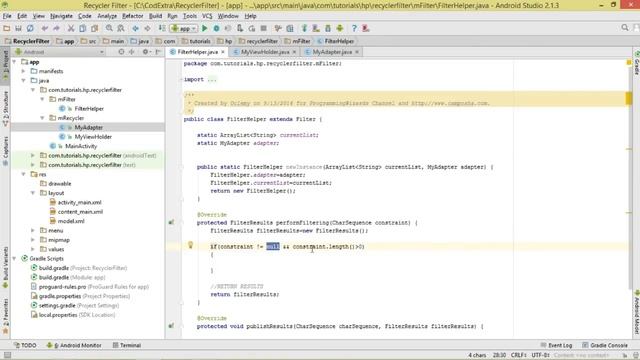The image size is (640, 360).
Task: Open the app run configuration dropdown
Action: point(184,28)
